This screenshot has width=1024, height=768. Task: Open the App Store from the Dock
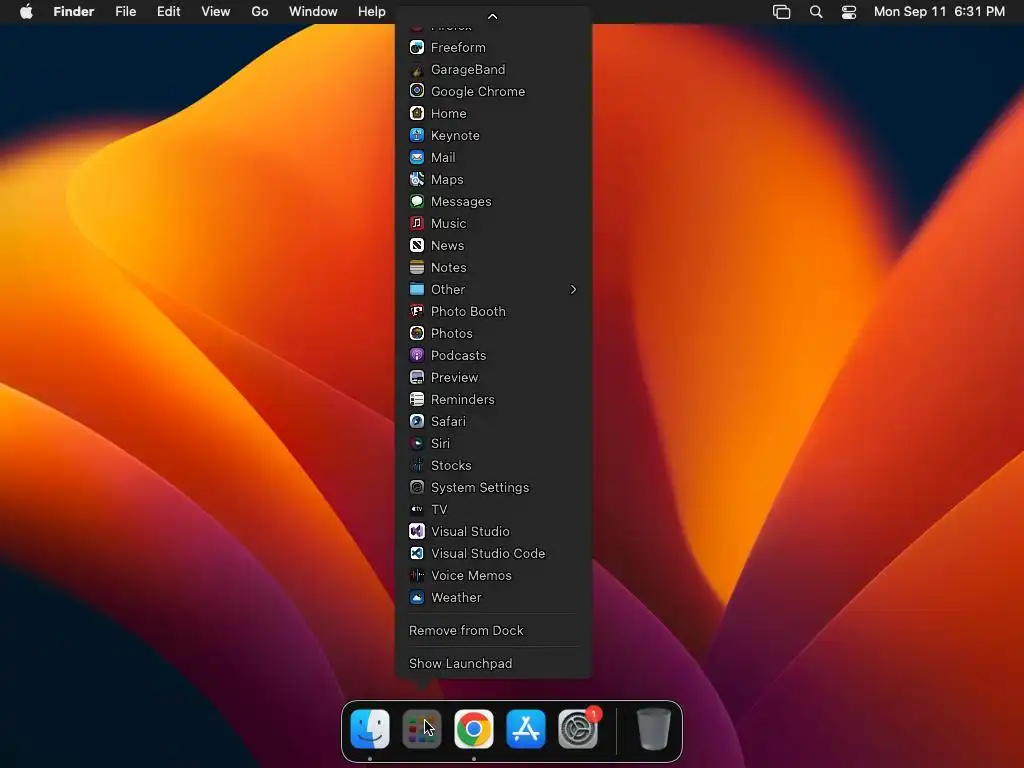click(x=526, y=729)
